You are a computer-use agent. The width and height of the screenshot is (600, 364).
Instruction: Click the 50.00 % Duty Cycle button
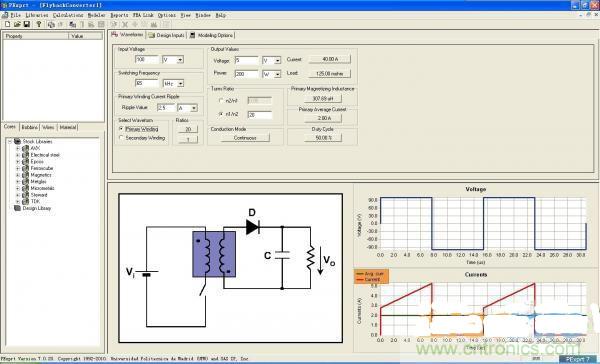pyautogui.click(x=323, y=137)
